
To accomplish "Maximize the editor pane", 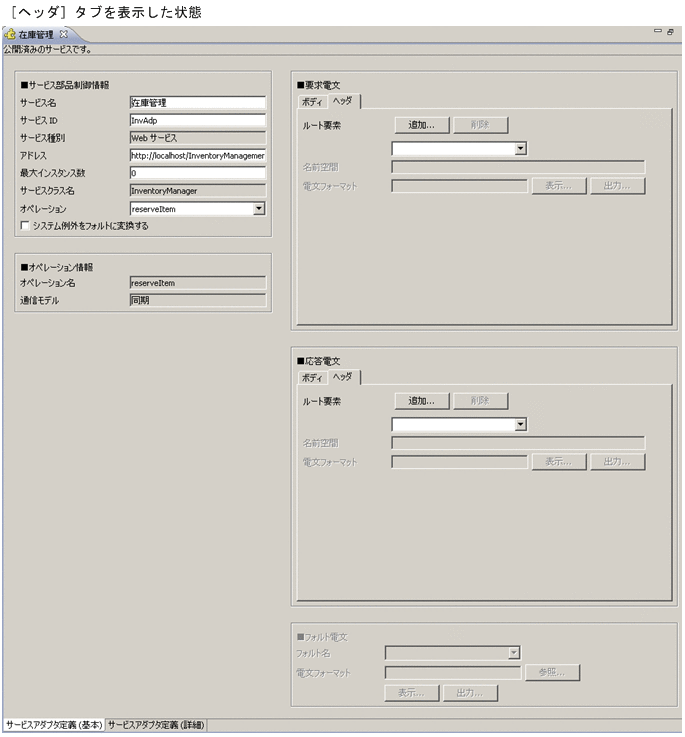I will click(670, 31).
